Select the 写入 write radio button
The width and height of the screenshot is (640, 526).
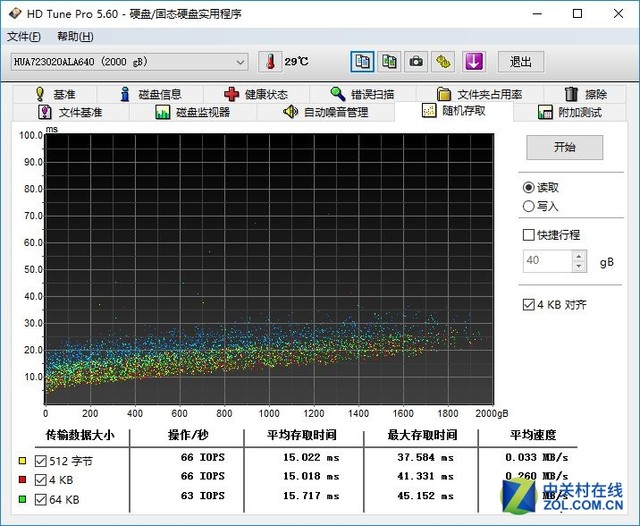pyautogui.click(x=528, y=206)
